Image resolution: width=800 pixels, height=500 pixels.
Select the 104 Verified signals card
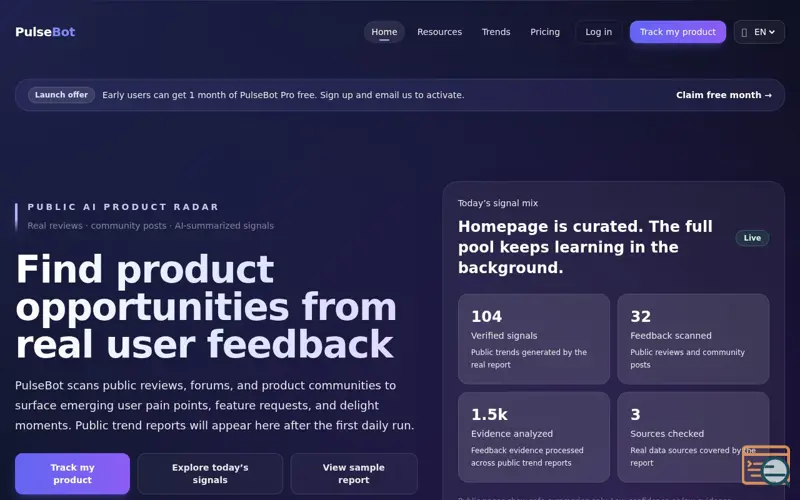click(534, 339)
